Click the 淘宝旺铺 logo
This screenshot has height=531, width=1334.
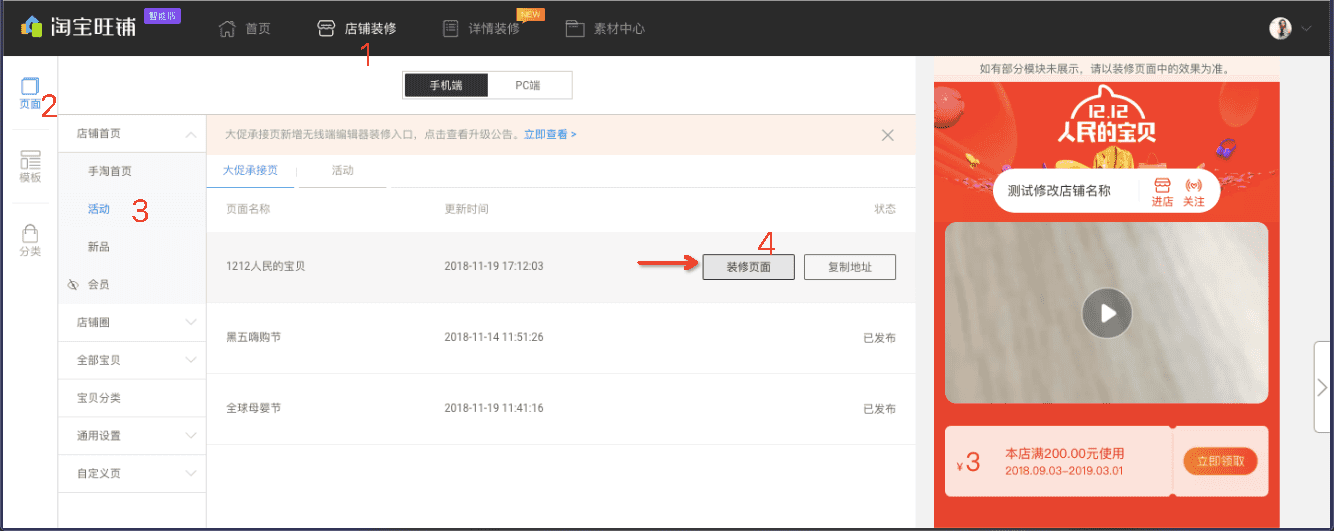pyautogui.click(x=80, y=27)
